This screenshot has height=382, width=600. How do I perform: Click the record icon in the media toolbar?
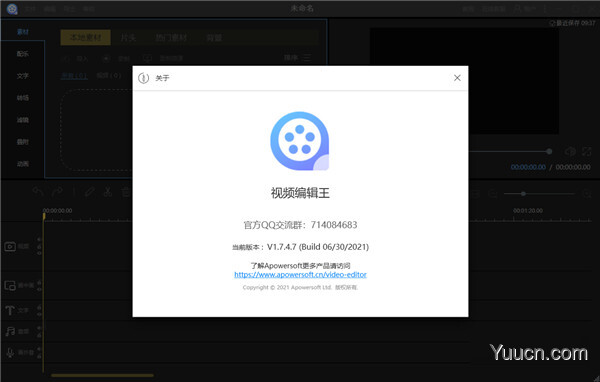[x=107, y=58]
